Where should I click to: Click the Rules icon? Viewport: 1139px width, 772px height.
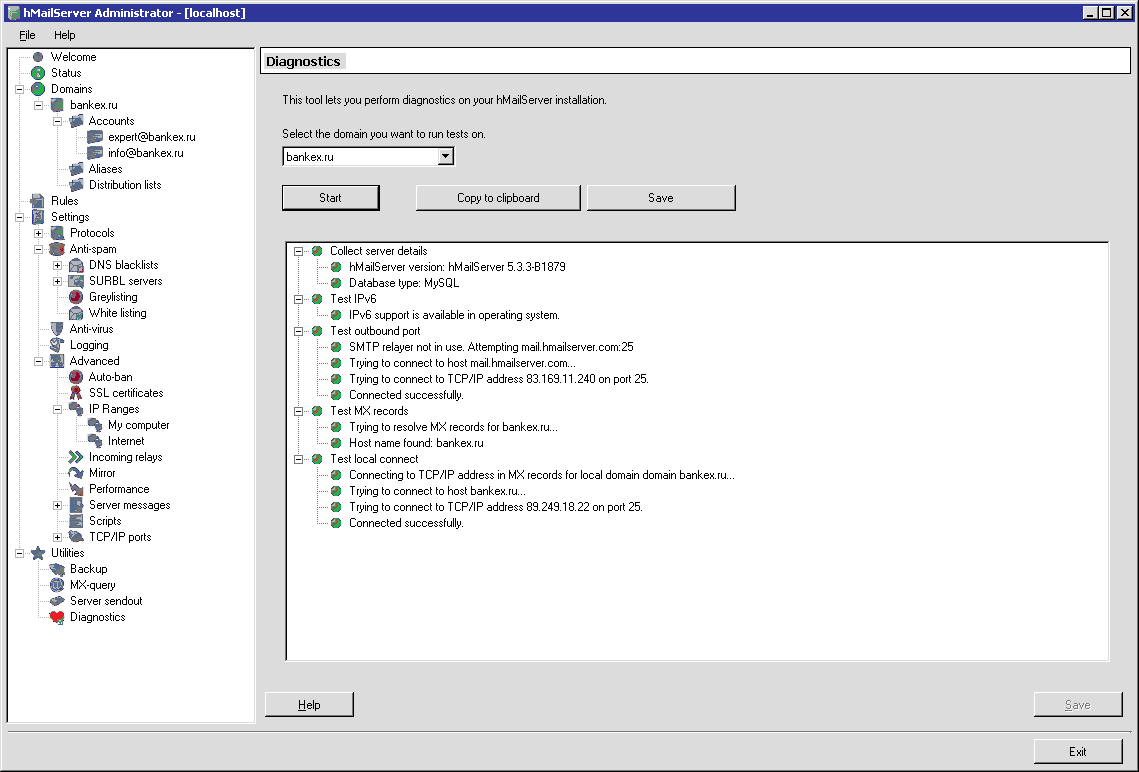pyautogui.click(x=38, y=200)
